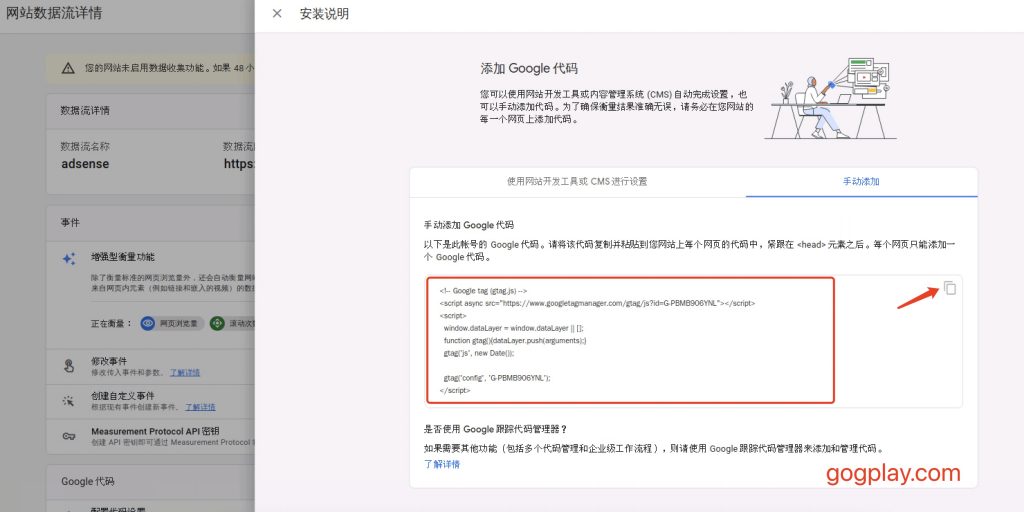Viewport: 1024px width, 512px height.
Task: Click the 网站数据流详情 page title
Action: click(54, 13)
